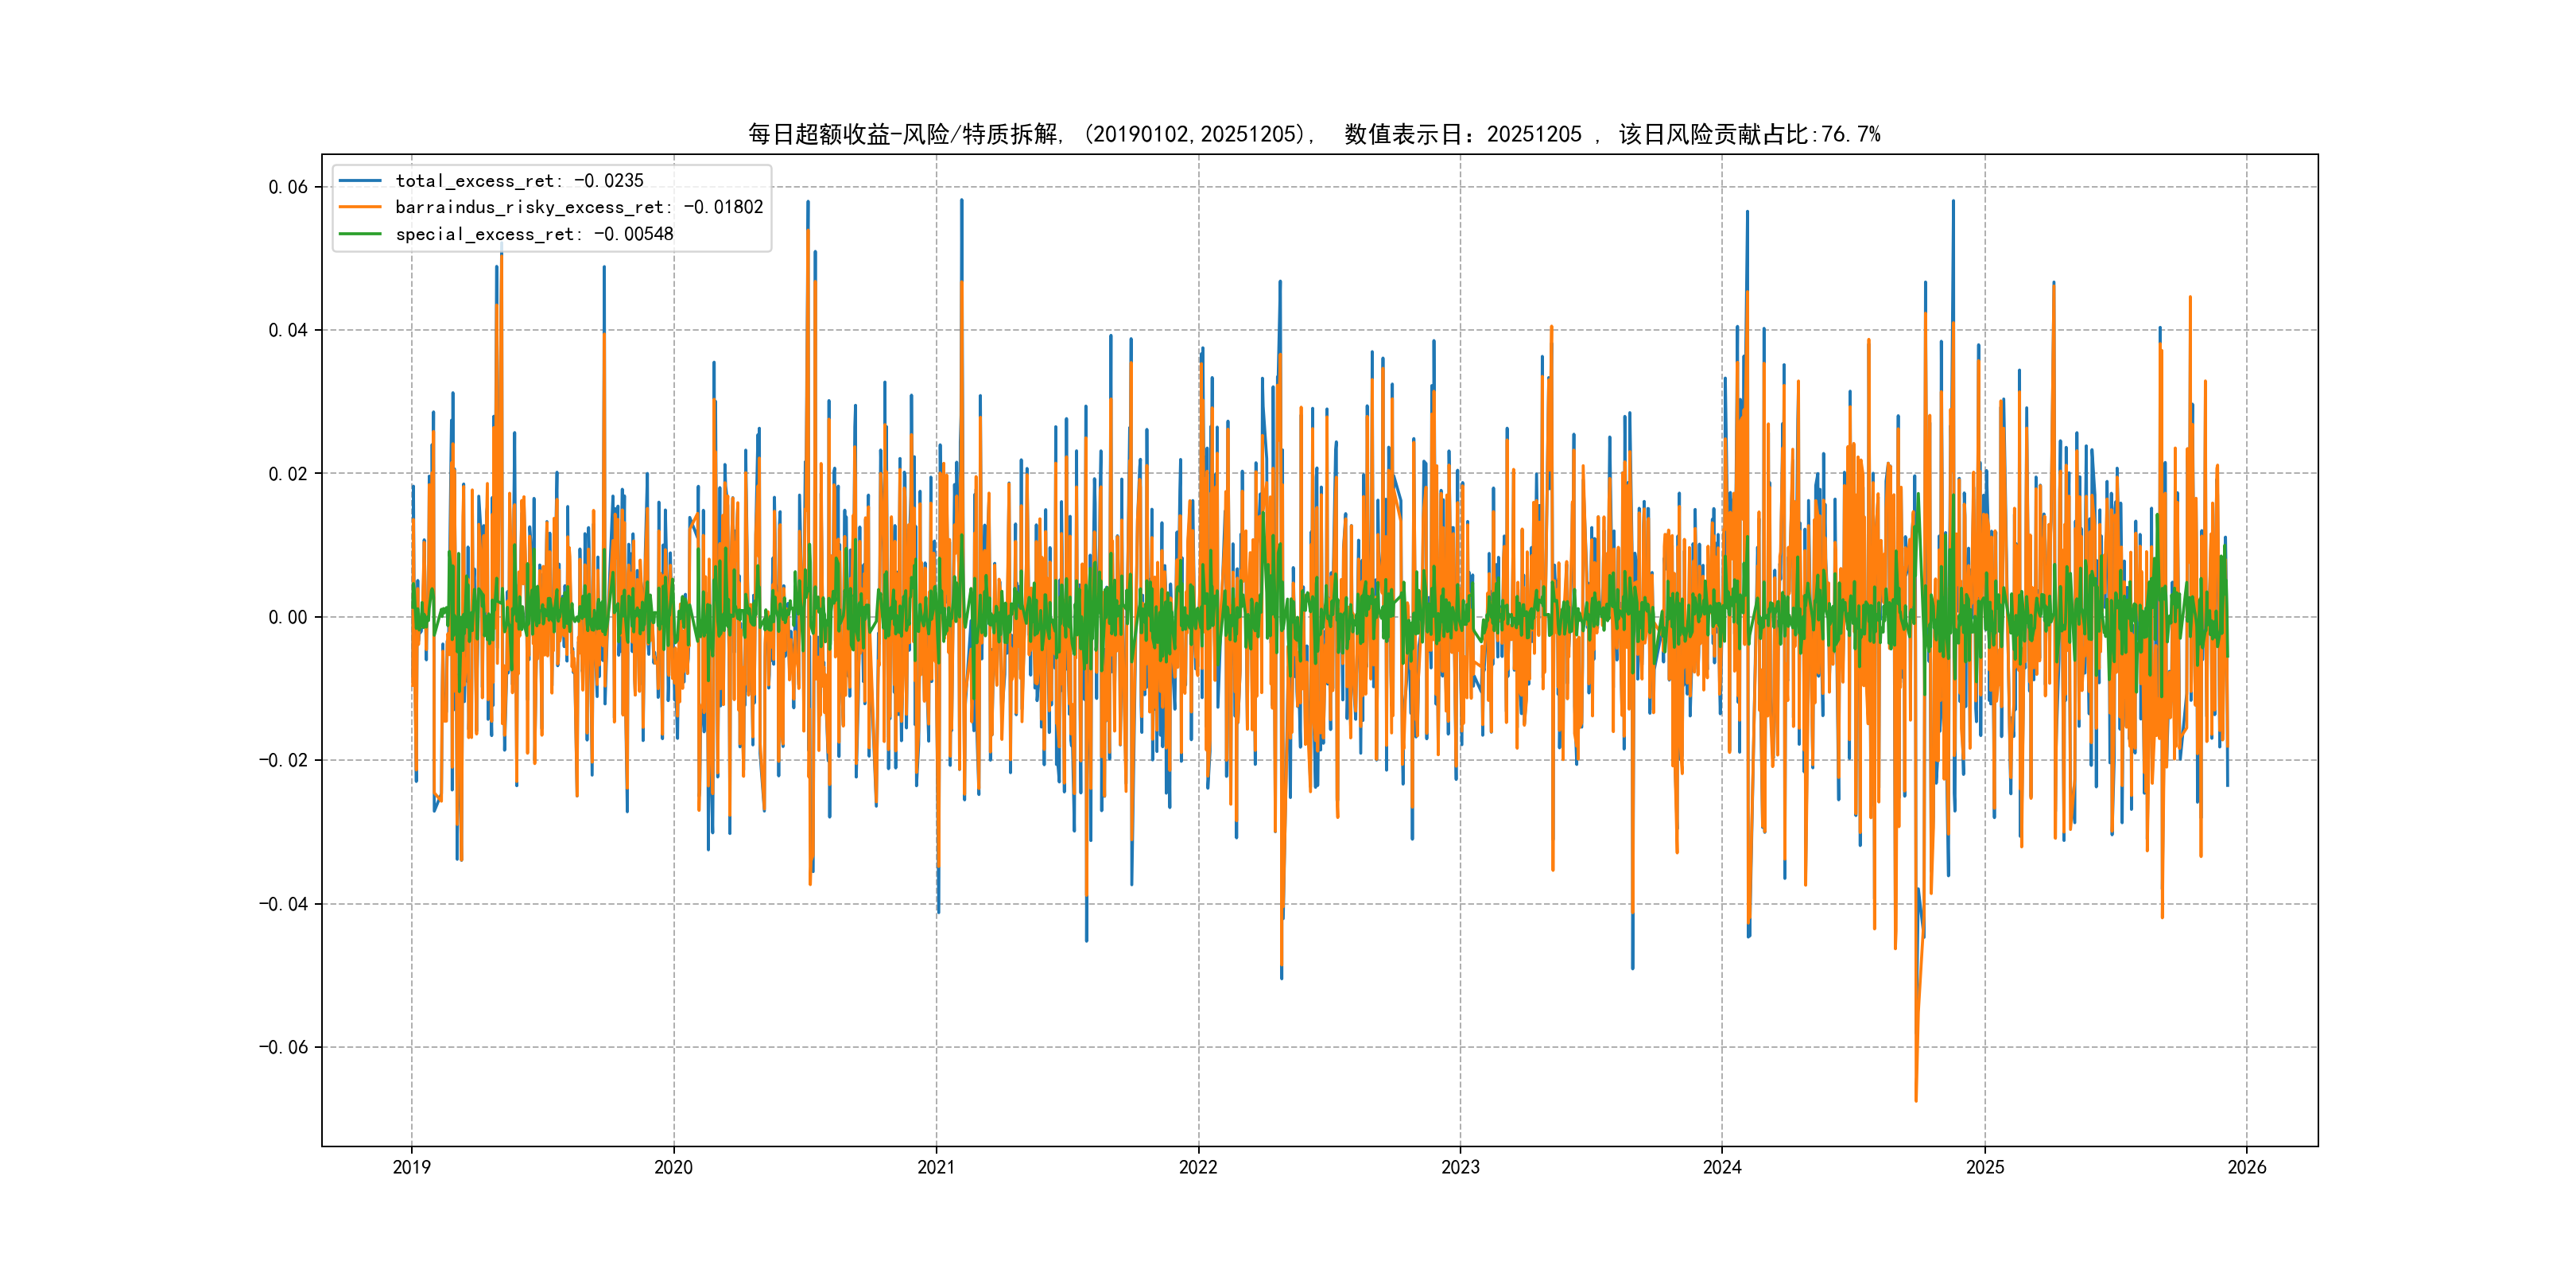Select the special_excess_ret legend label
This screenshot has width=2576, height=1288.
click(x=534, y=234)
